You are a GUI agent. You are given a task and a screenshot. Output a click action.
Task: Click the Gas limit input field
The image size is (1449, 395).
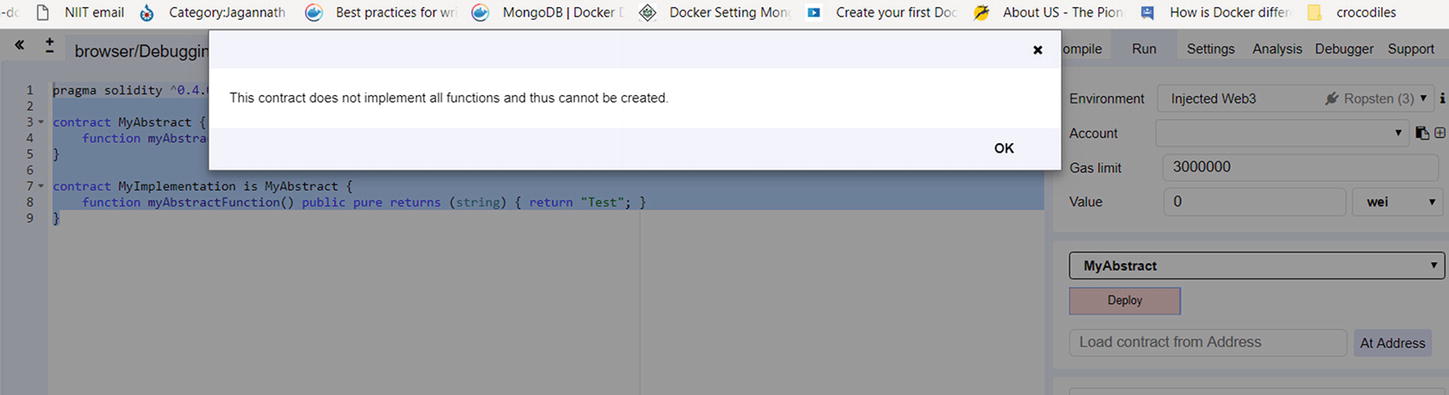click(1301, 168)
